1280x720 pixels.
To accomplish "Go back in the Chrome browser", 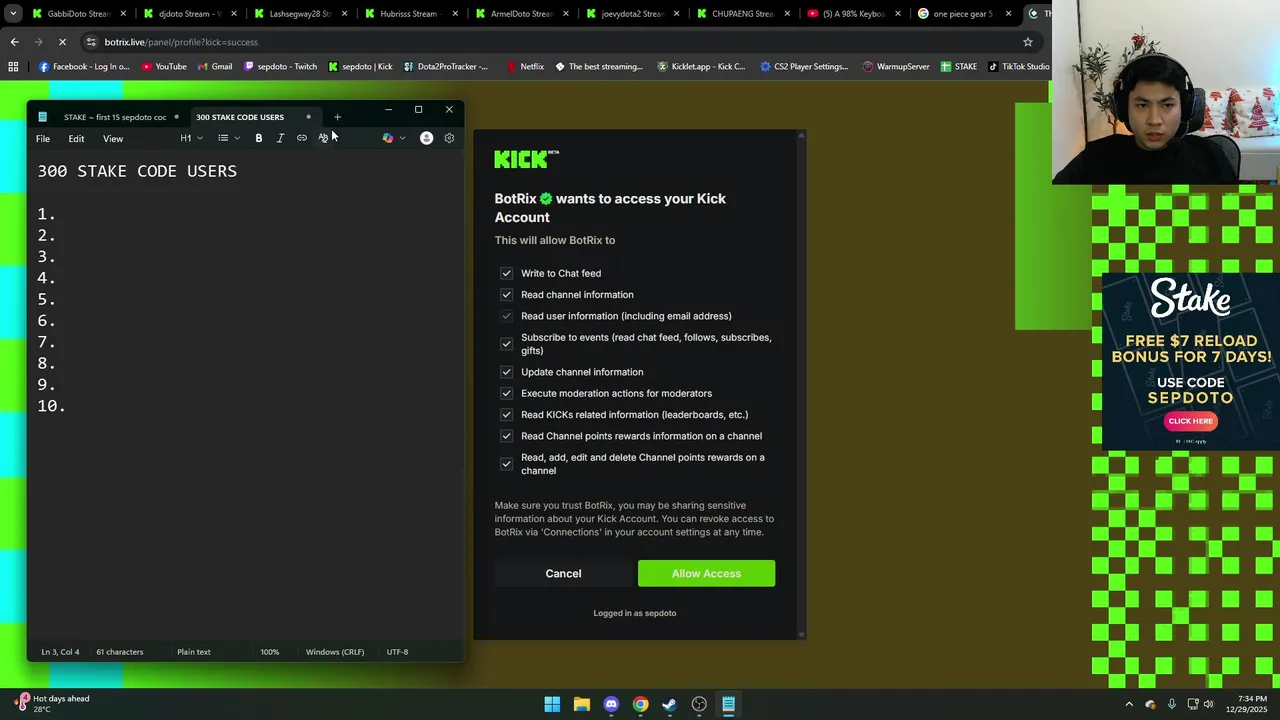I will point(14,42).
